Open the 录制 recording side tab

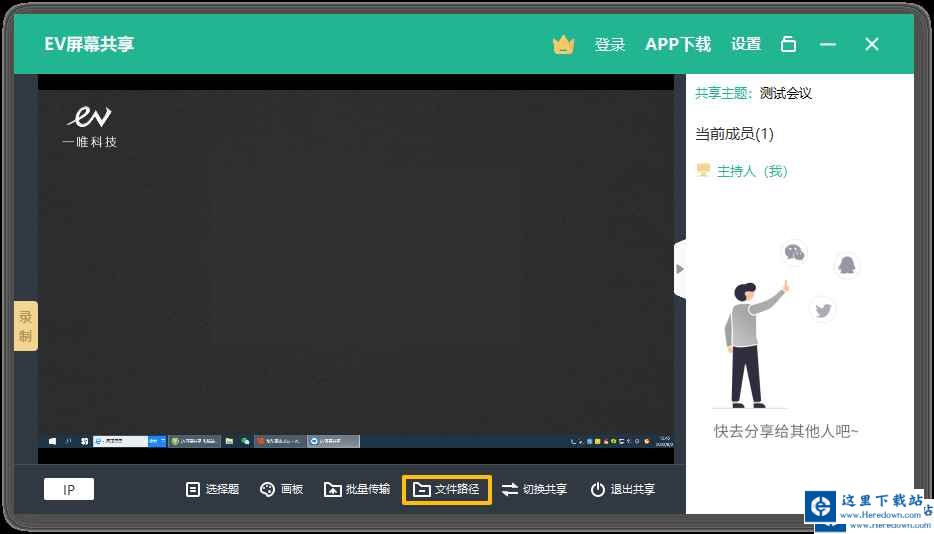coord(26,326)
